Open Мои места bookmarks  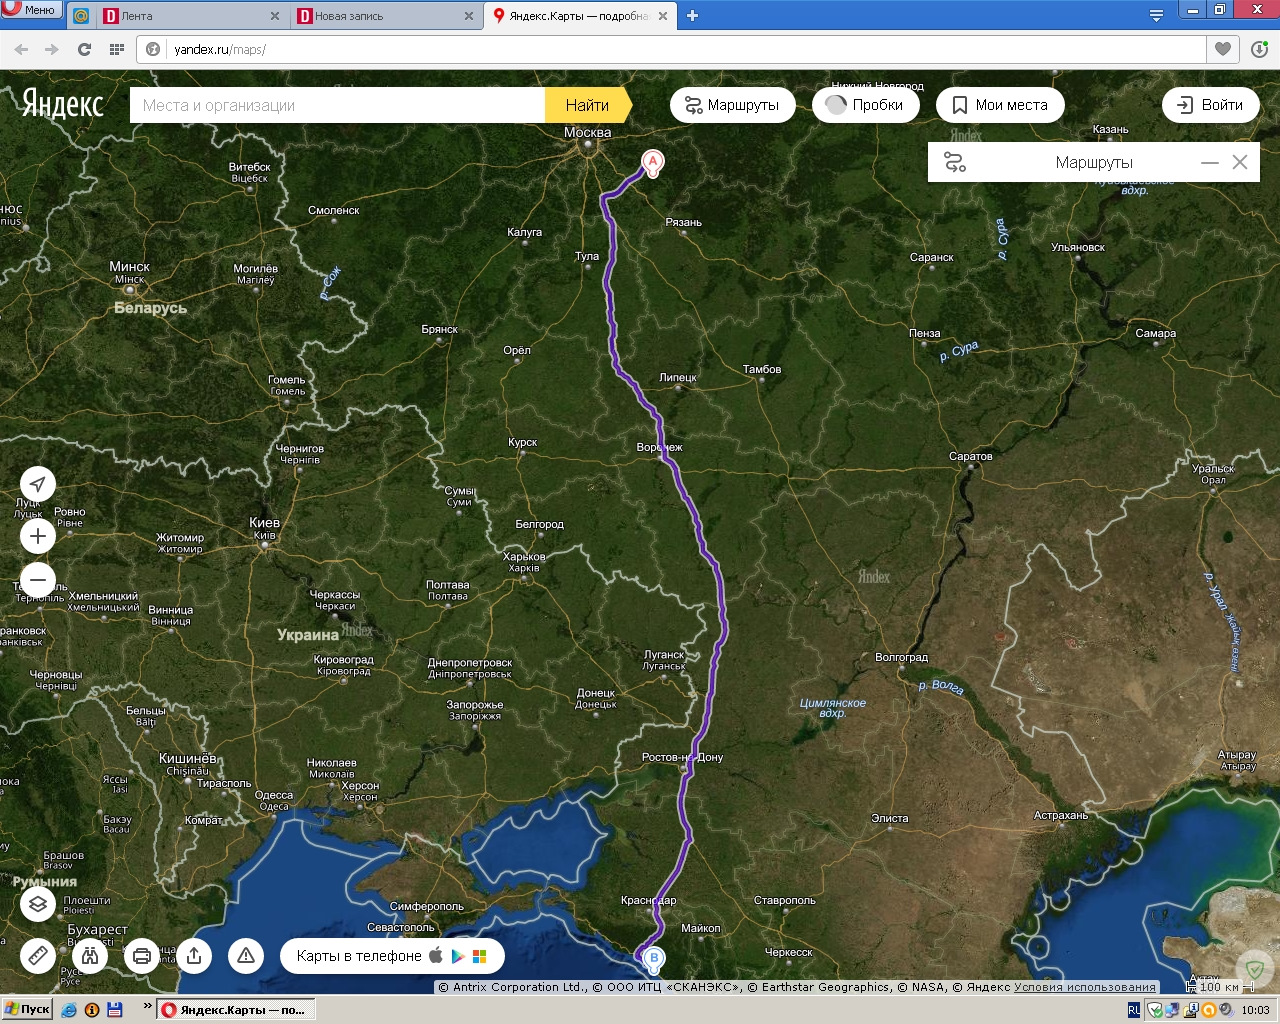pyautogui.click(x=1000, y=105)
